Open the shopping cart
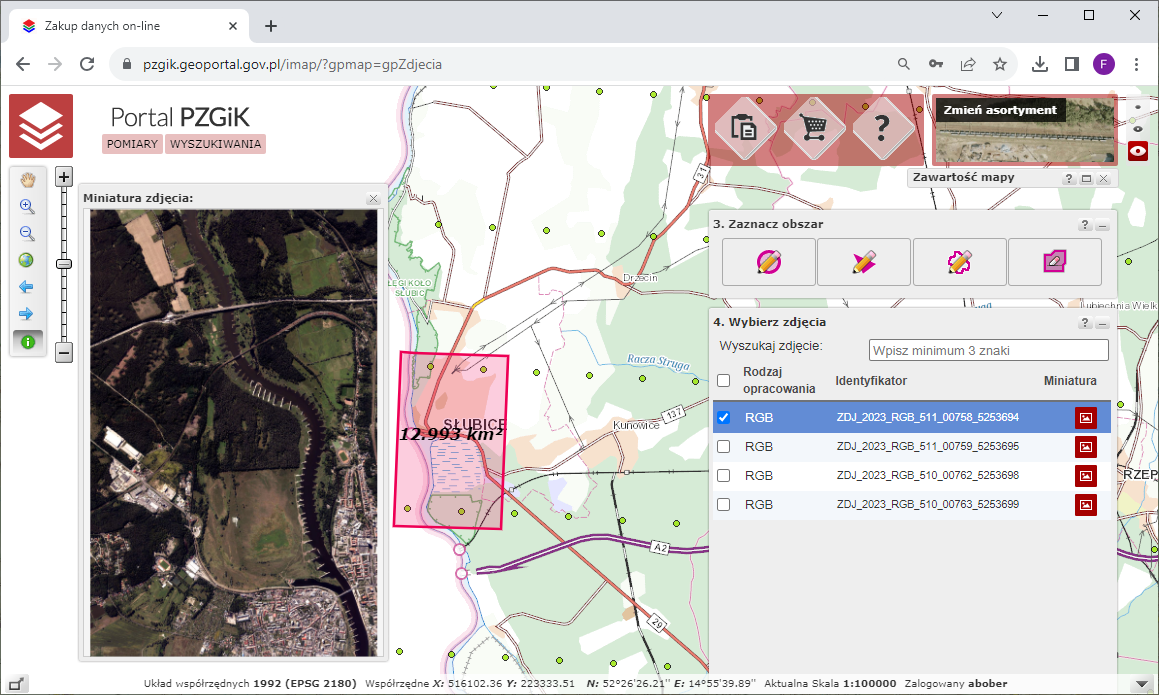Viewport: 1159px width, 695px height. tap(815, 127)
